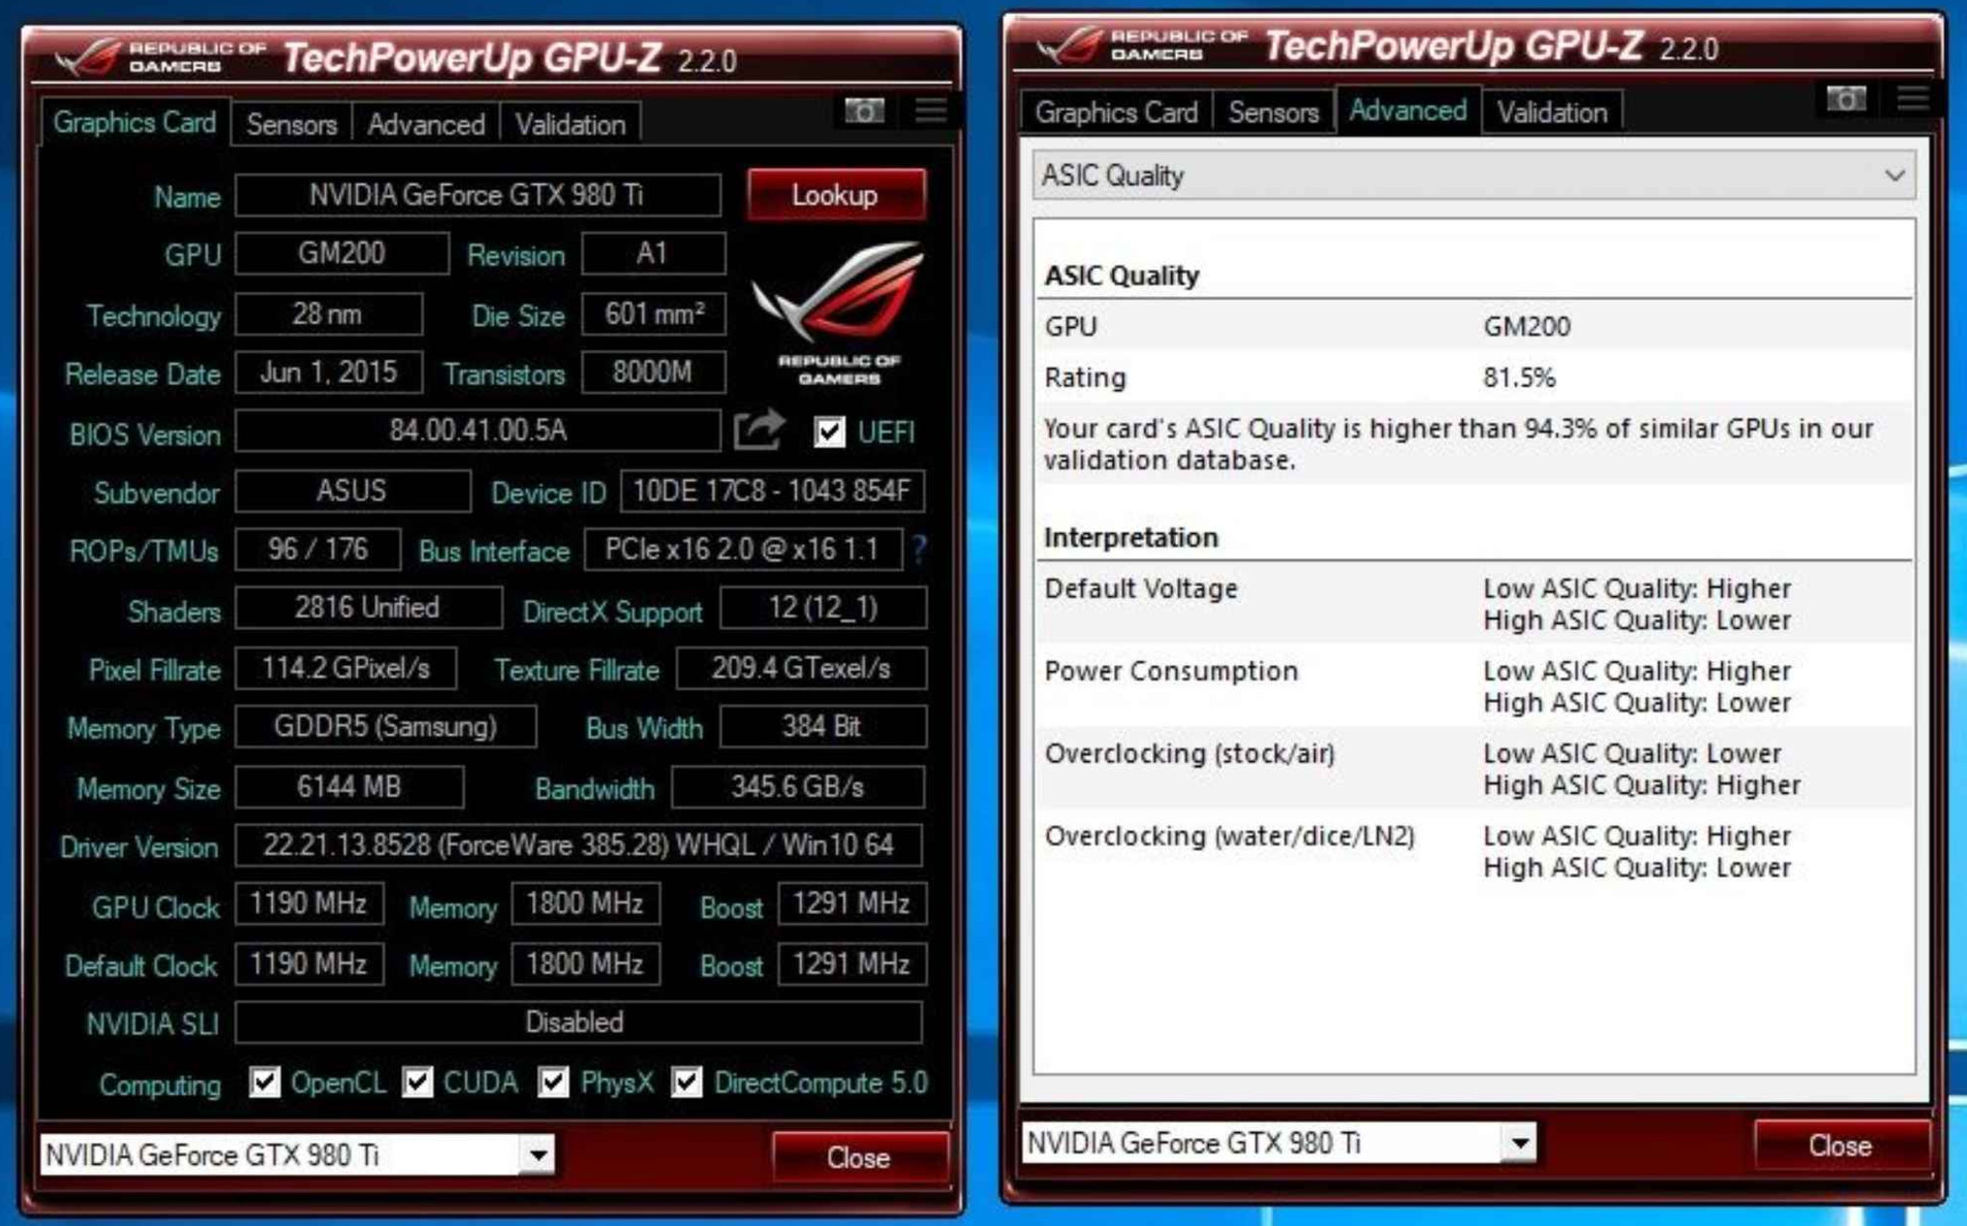The image size is (1967, 1226).
Task: Click Close button in right window
Action: (x=1841, y=1145)
